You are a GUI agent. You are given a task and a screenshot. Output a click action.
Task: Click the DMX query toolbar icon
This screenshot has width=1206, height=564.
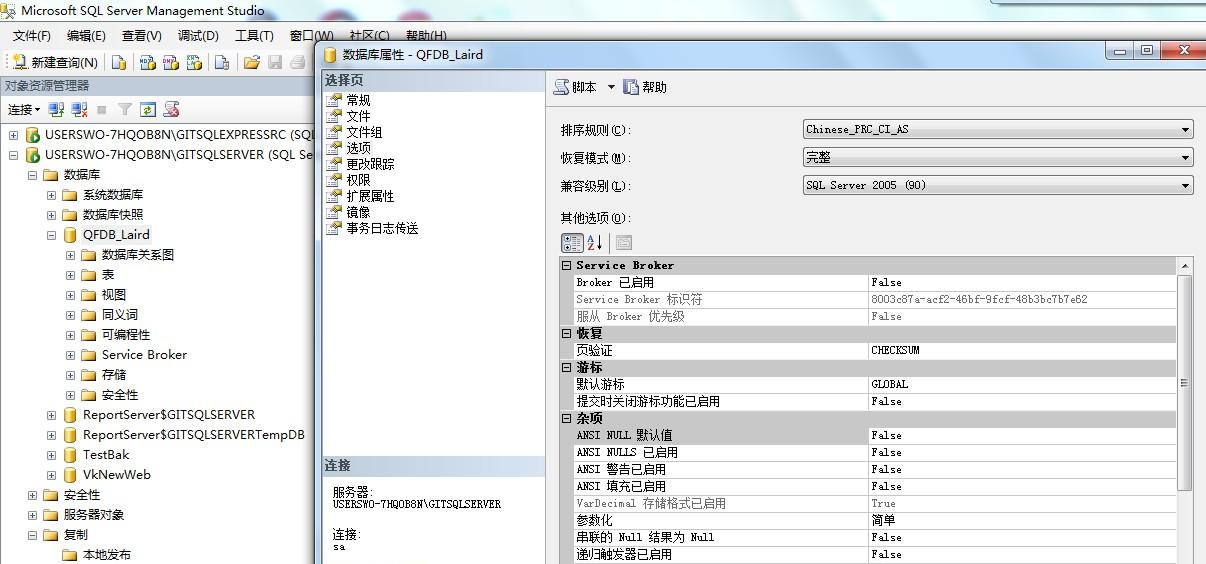point(171,62)
